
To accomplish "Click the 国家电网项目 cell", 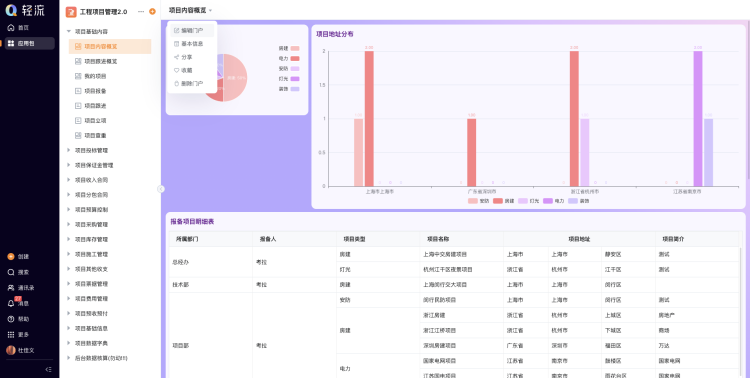I will [462, 361].
